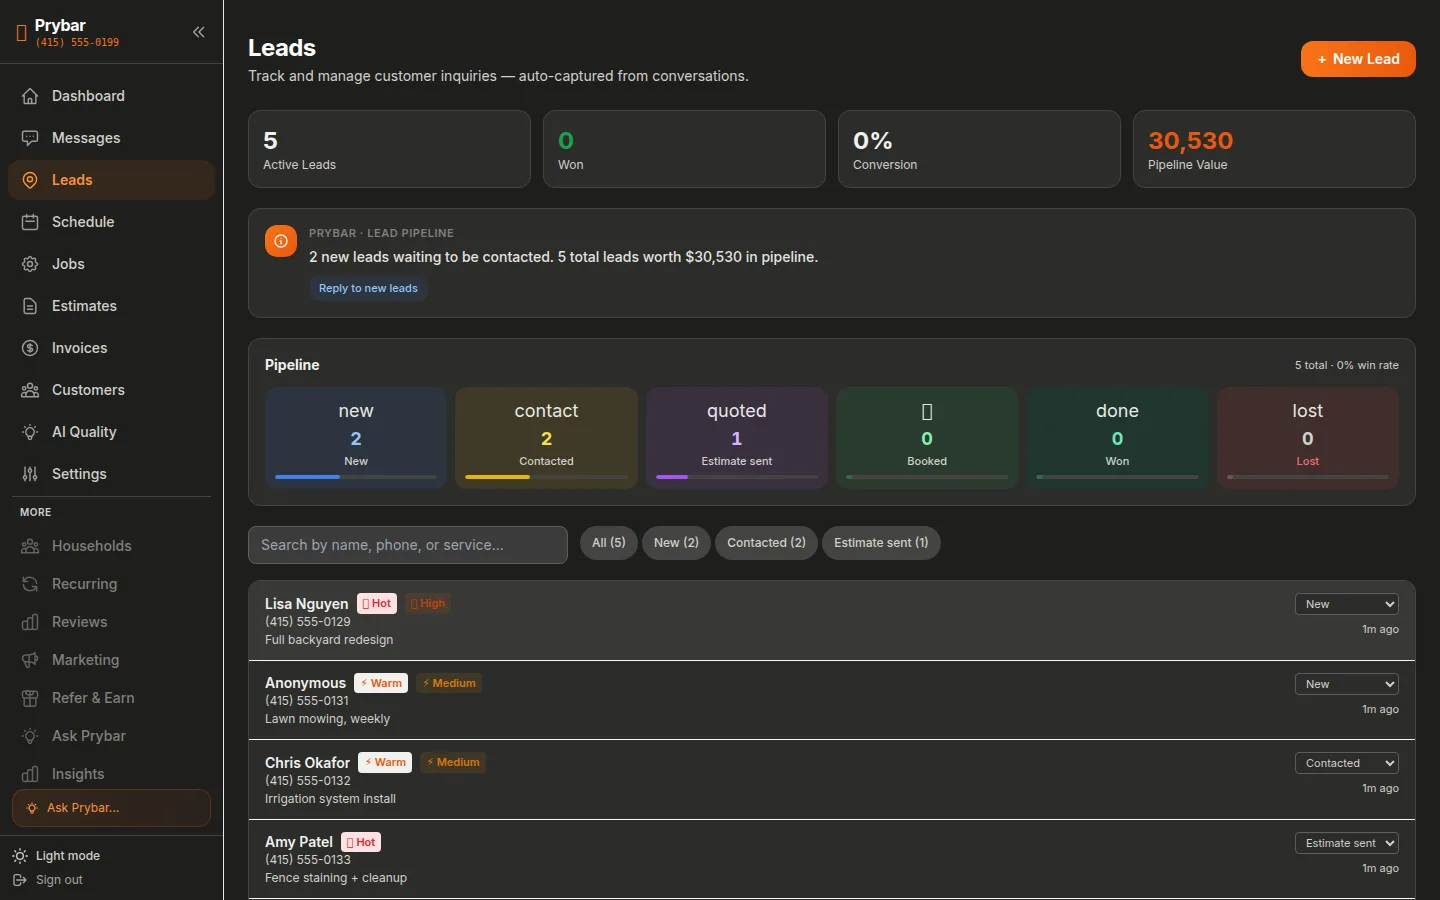Click the Invoices dollar icon

tap(30, 348)
